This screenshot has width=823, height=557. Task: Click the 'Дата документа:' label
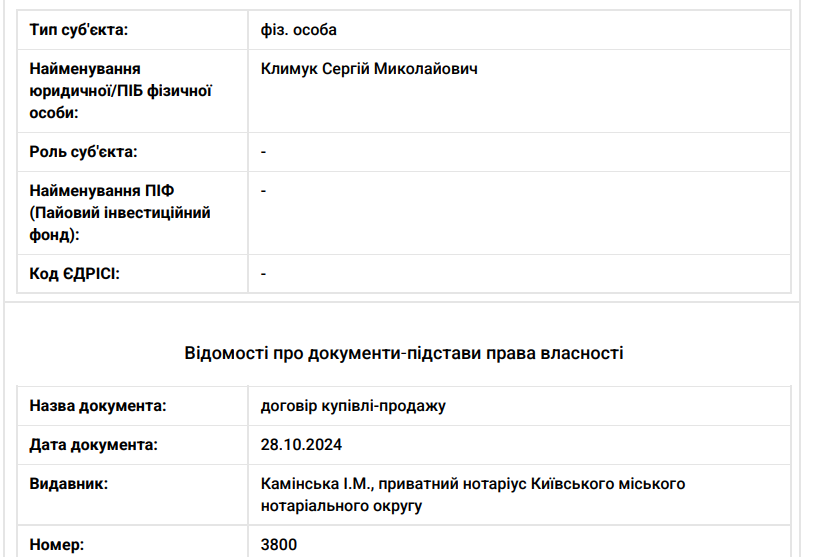94,444
